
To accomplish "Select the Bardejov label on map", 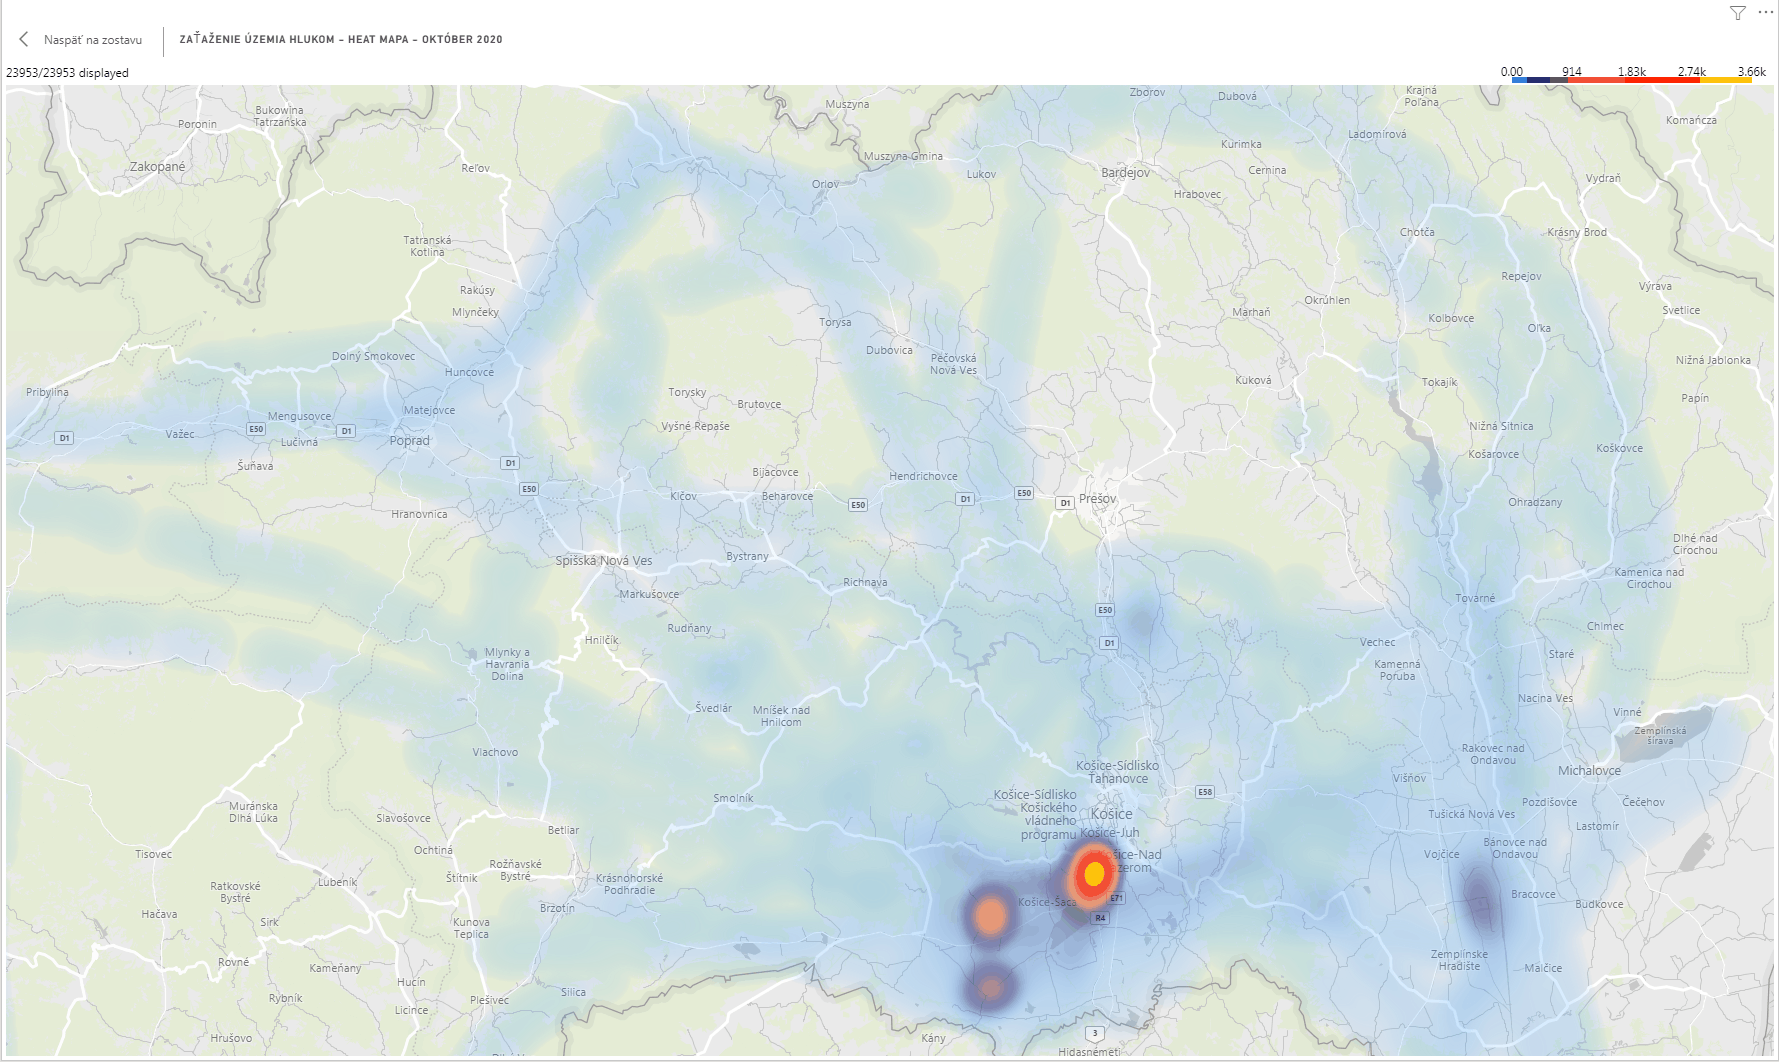I will [x=1125, y=173].
